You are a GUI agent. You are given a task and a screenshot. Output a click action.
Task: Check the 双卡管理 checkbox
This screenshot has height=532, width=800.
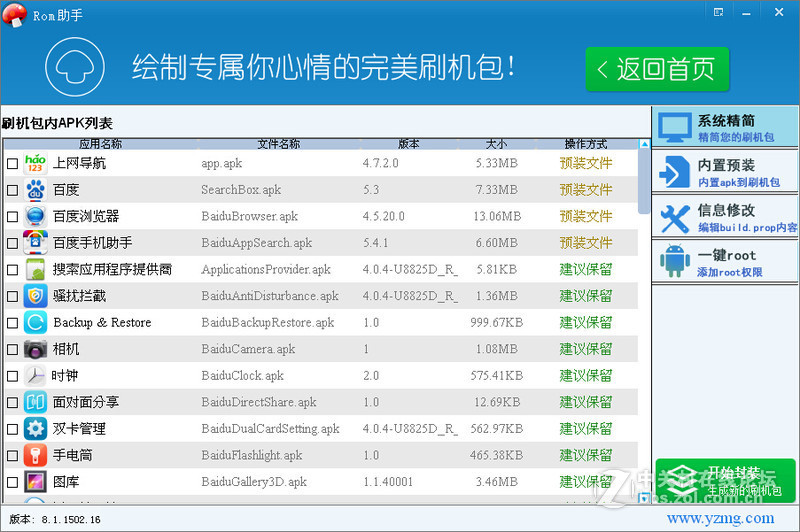[x=12, y=429]
